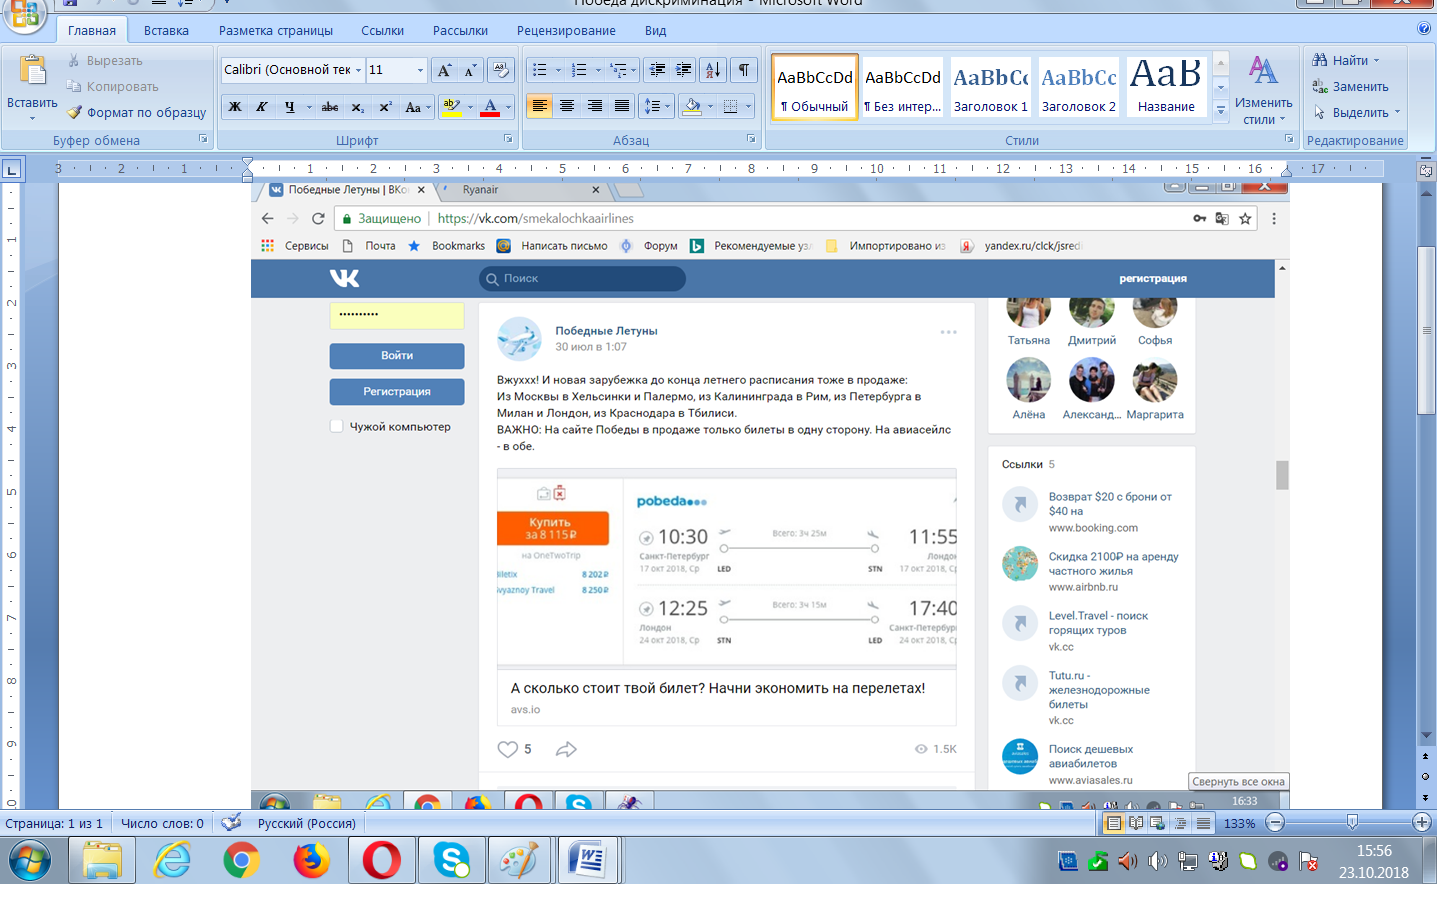Apply the Заголовок 1 style

point(991,88)
